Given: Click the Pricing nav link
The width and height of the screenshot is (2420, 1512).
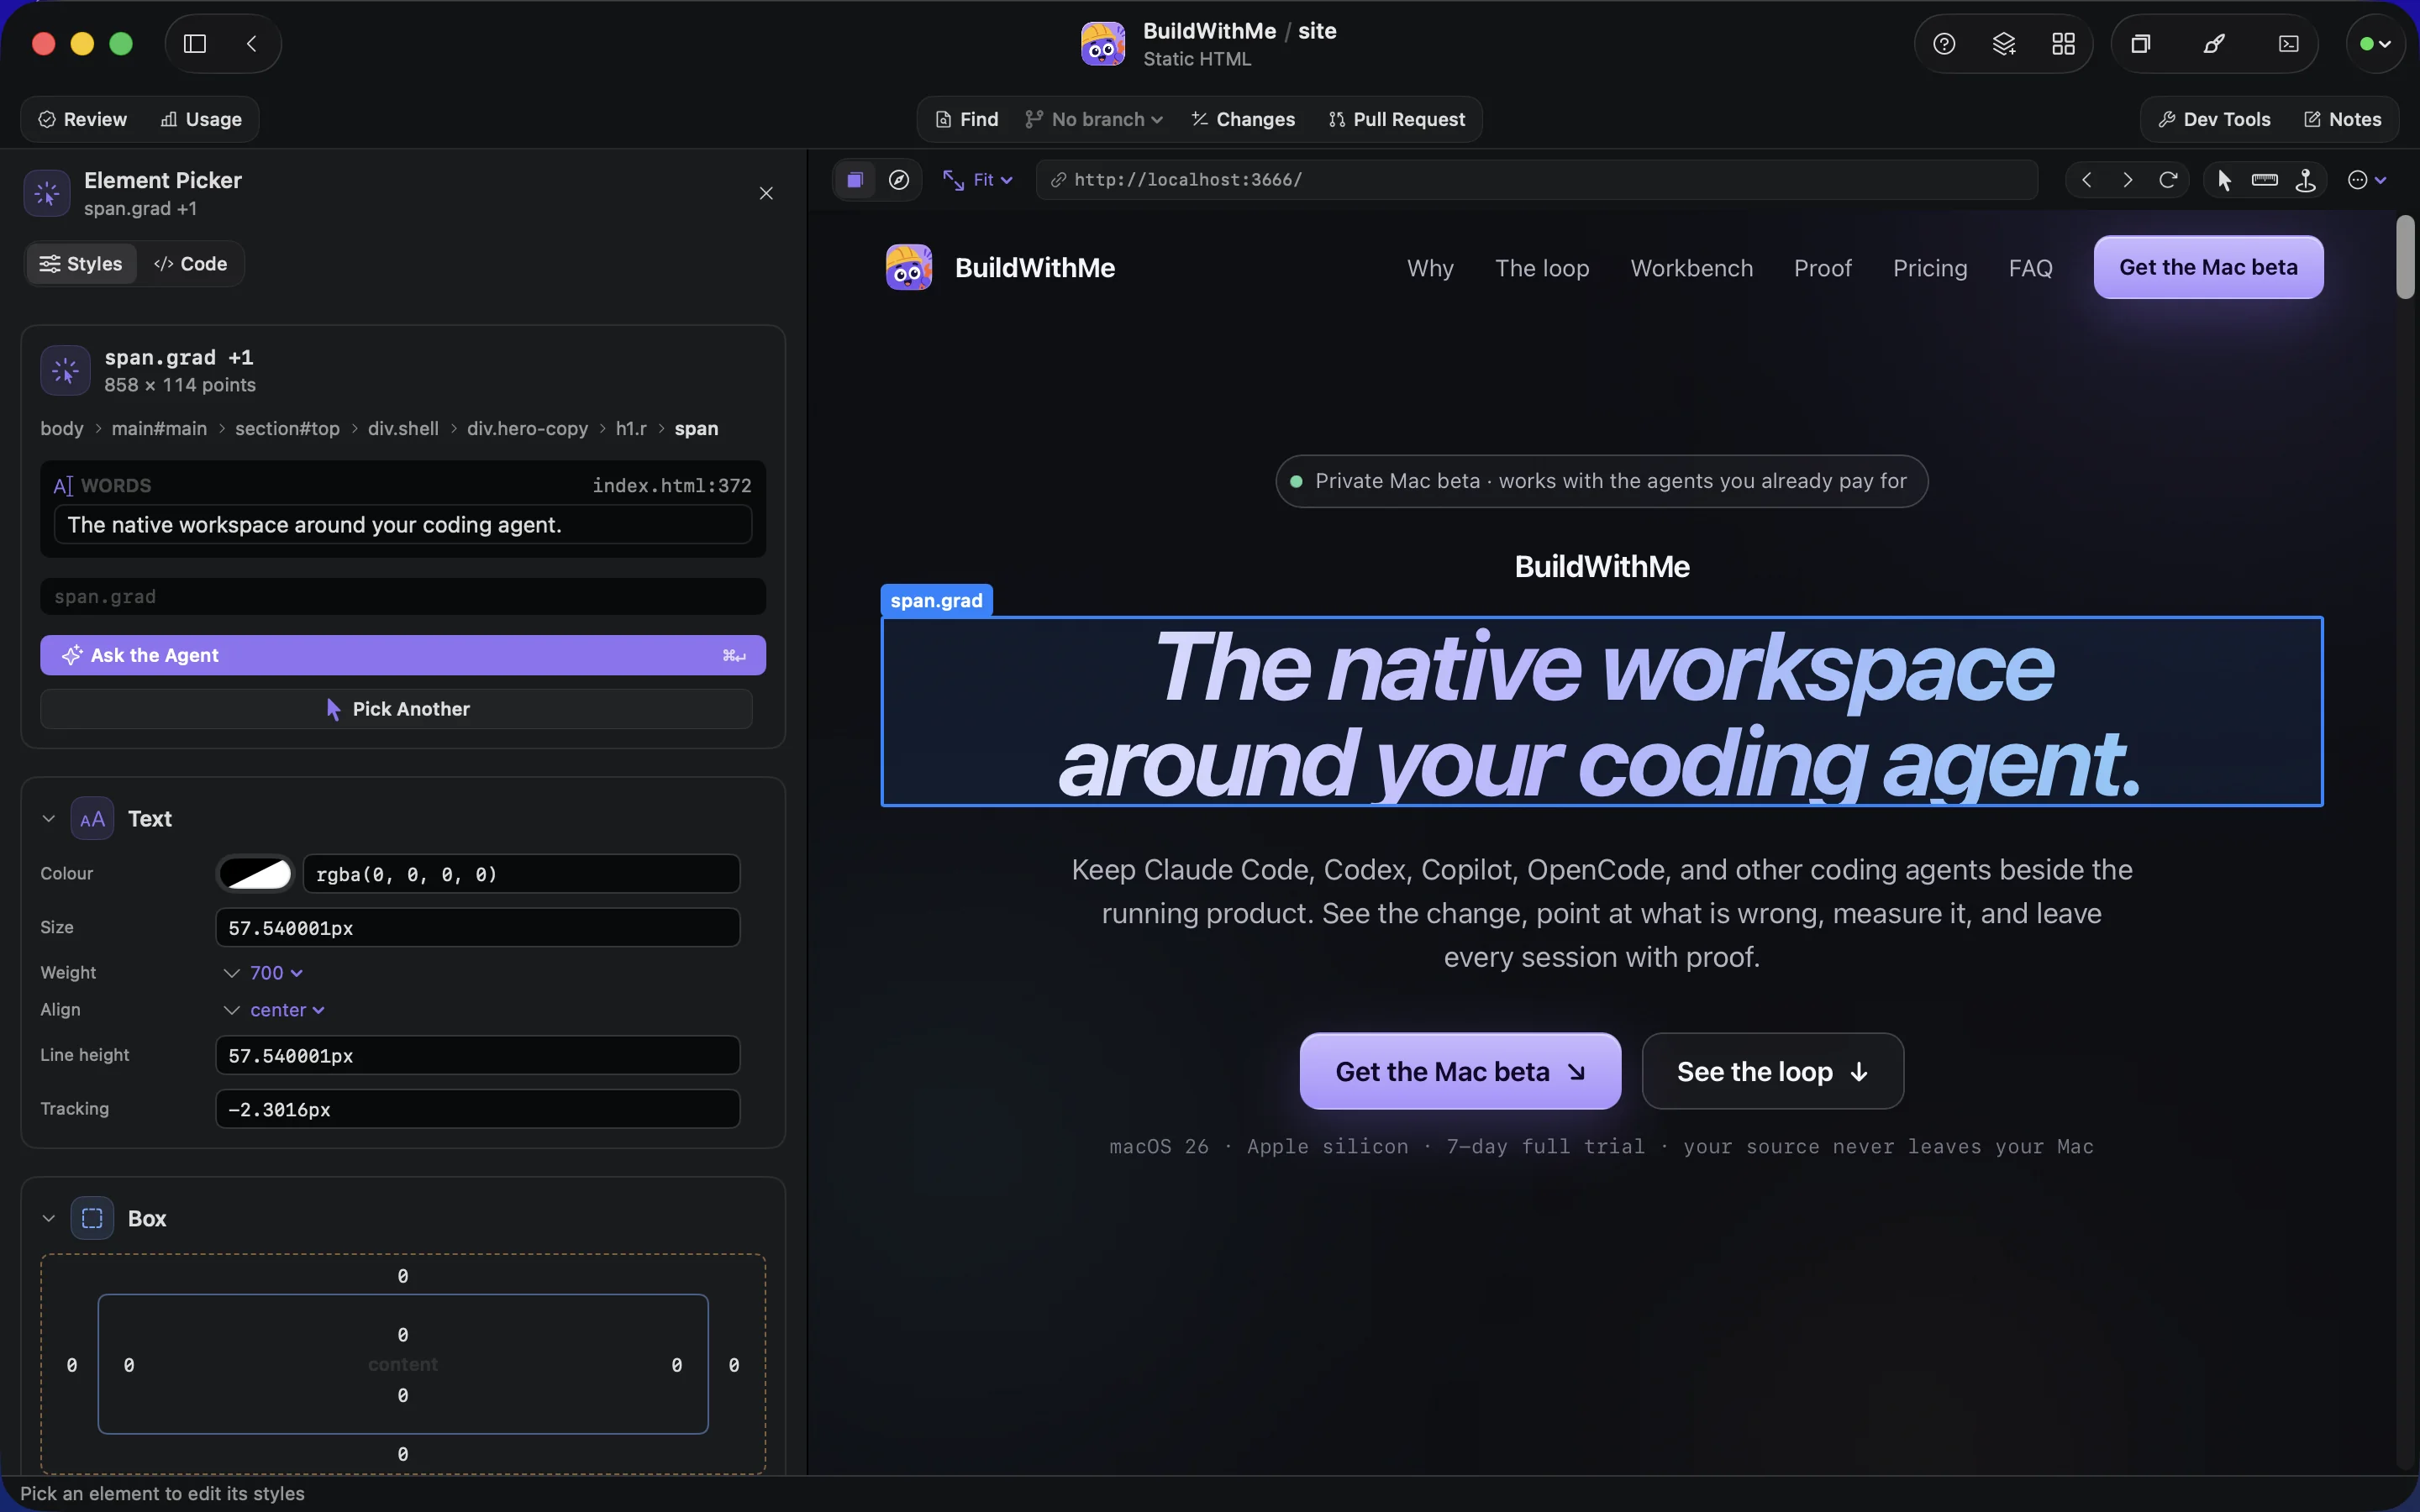Looking at the screenshot, I should coord(1930,268).
